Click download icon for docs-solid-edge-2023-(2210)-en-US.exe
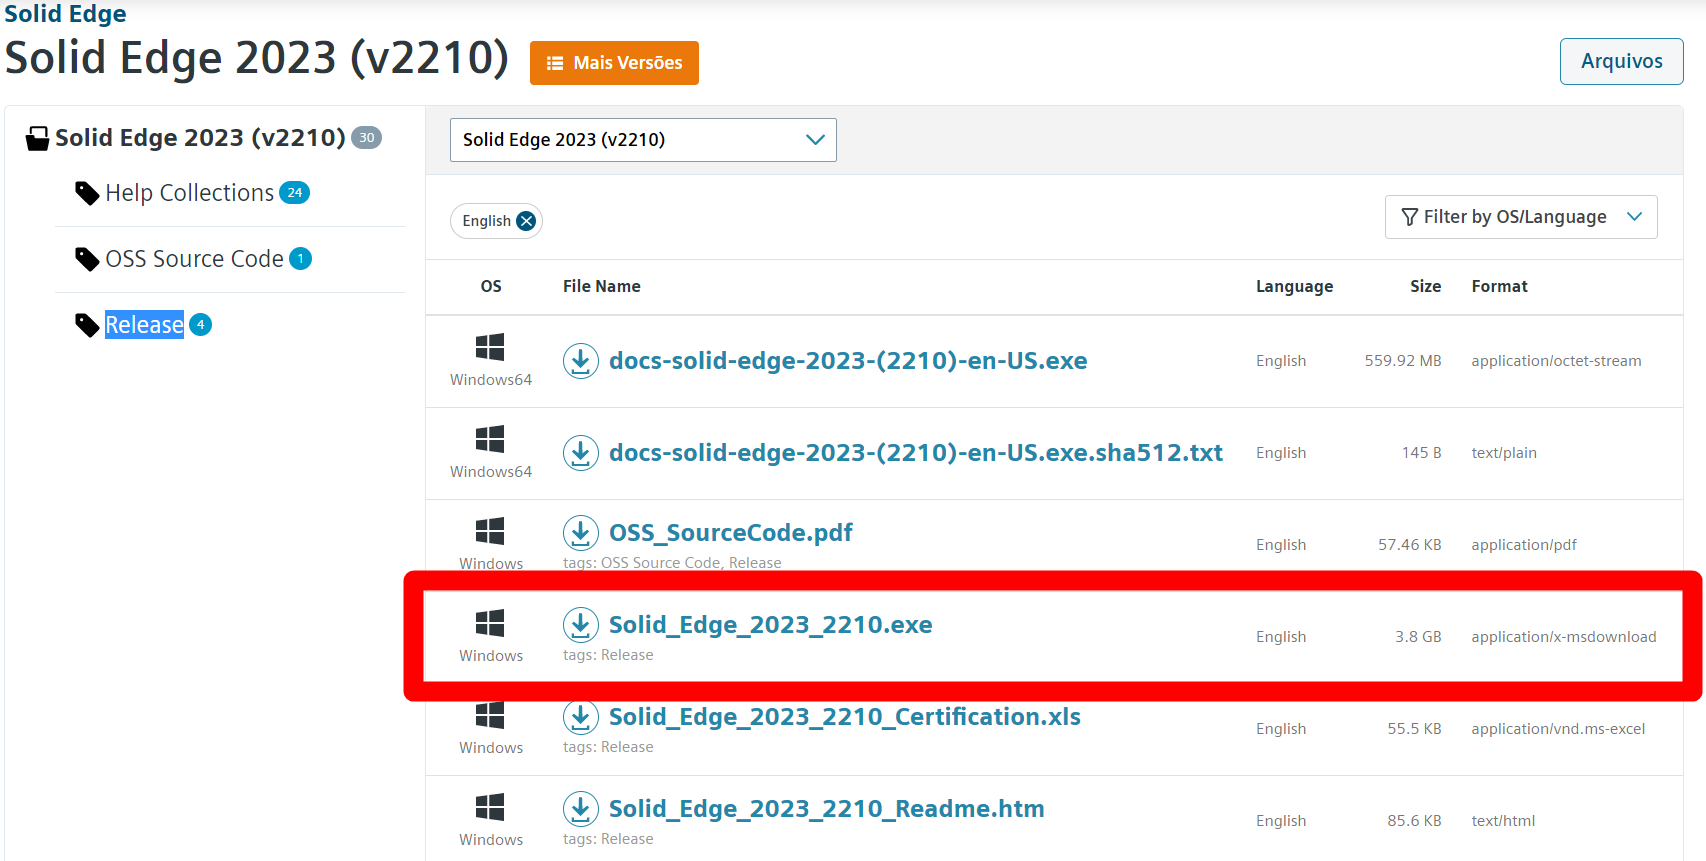This screenshot has width=1706, height=861. pos(580,361)
